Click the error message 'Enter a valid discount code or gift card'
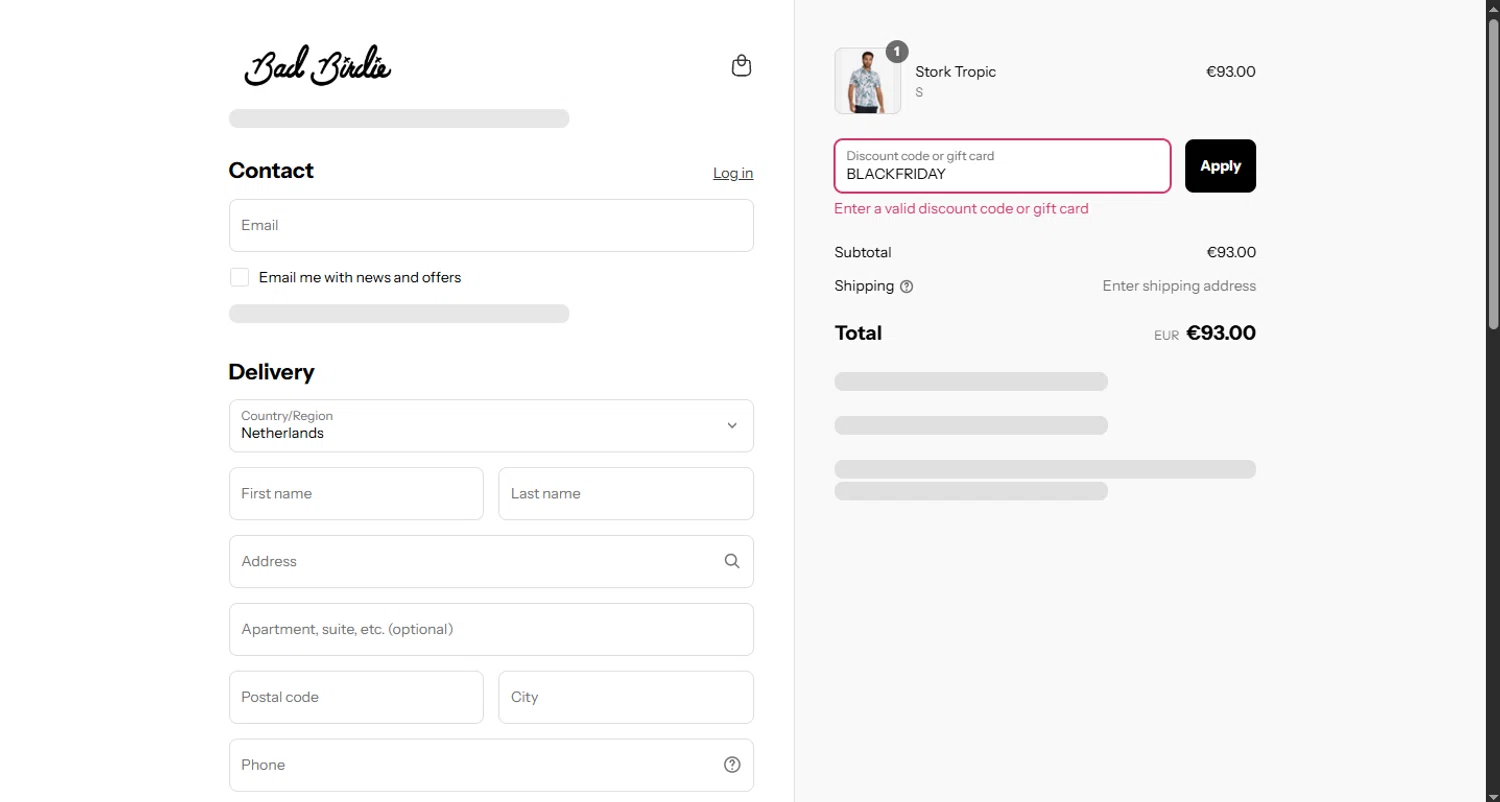Viewport: 1500px width, 802px height. 961,209
